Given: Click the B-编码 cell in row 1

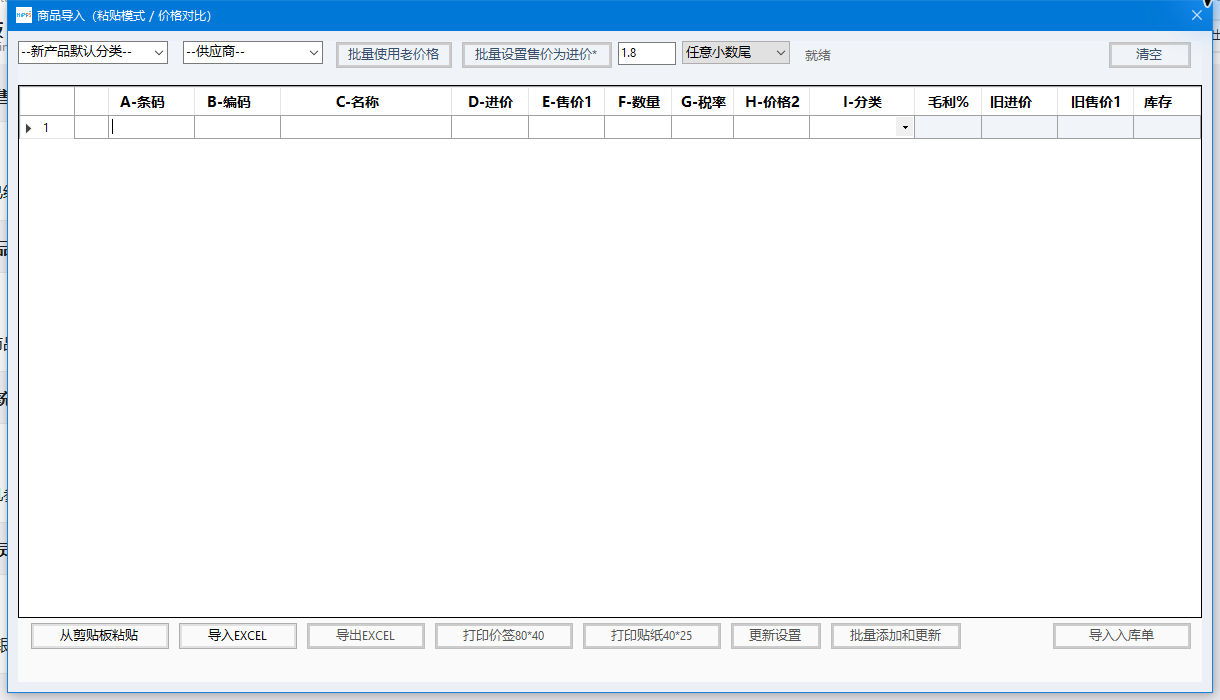Looking at the screenshot, I should tap(237, 128).
